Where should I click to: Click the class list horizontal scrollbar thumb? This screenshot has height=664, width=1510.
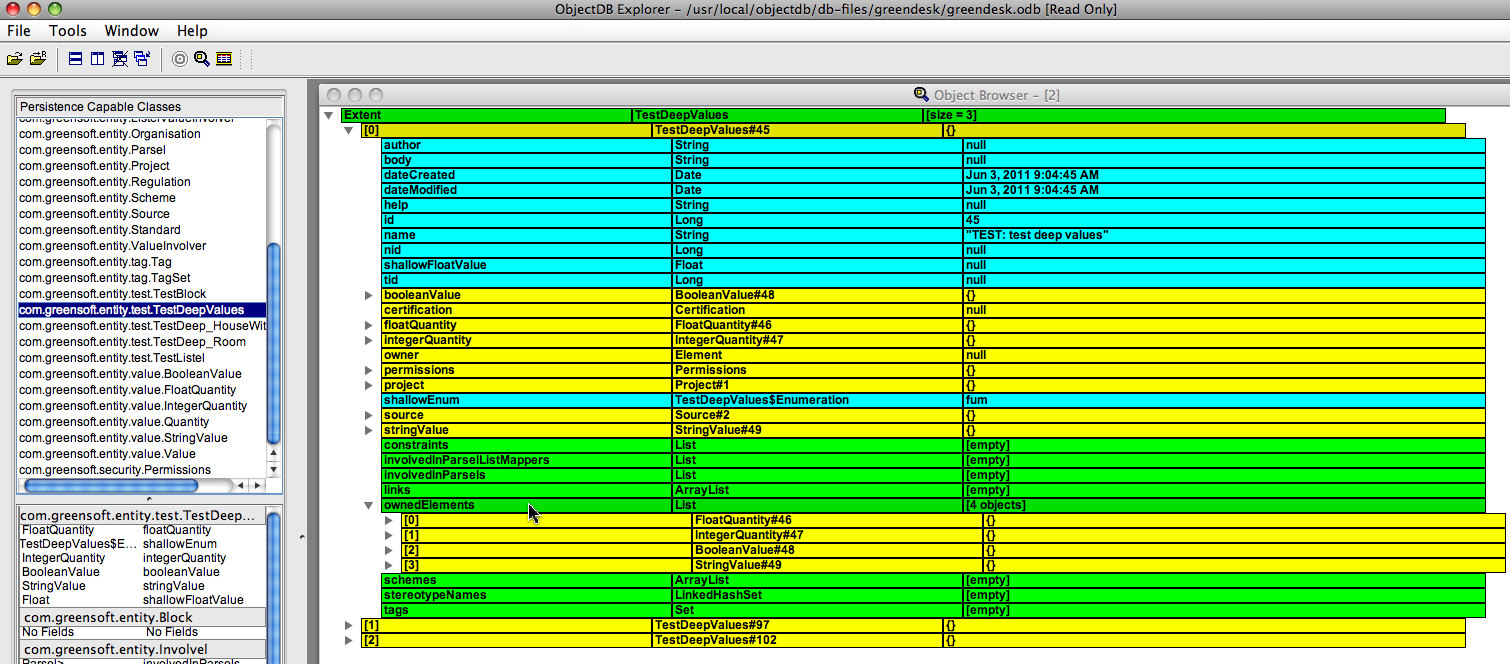111,485
